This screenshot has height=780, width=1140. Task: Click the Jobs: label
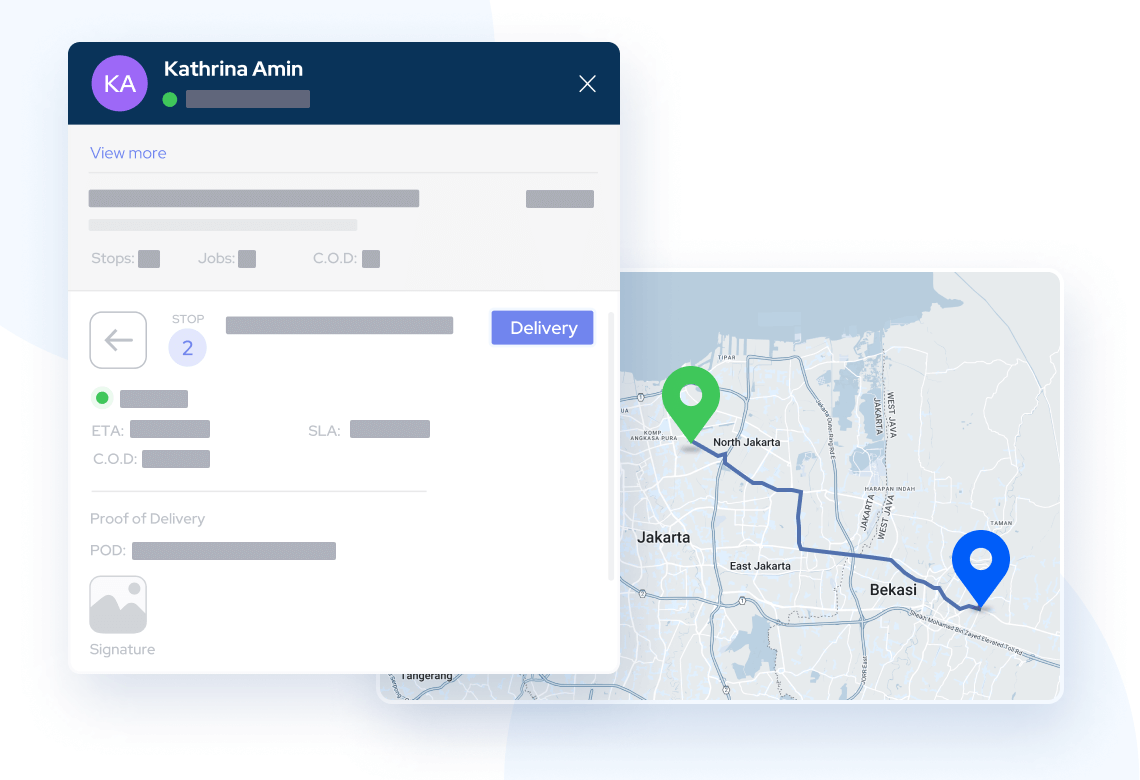(217, 259)
